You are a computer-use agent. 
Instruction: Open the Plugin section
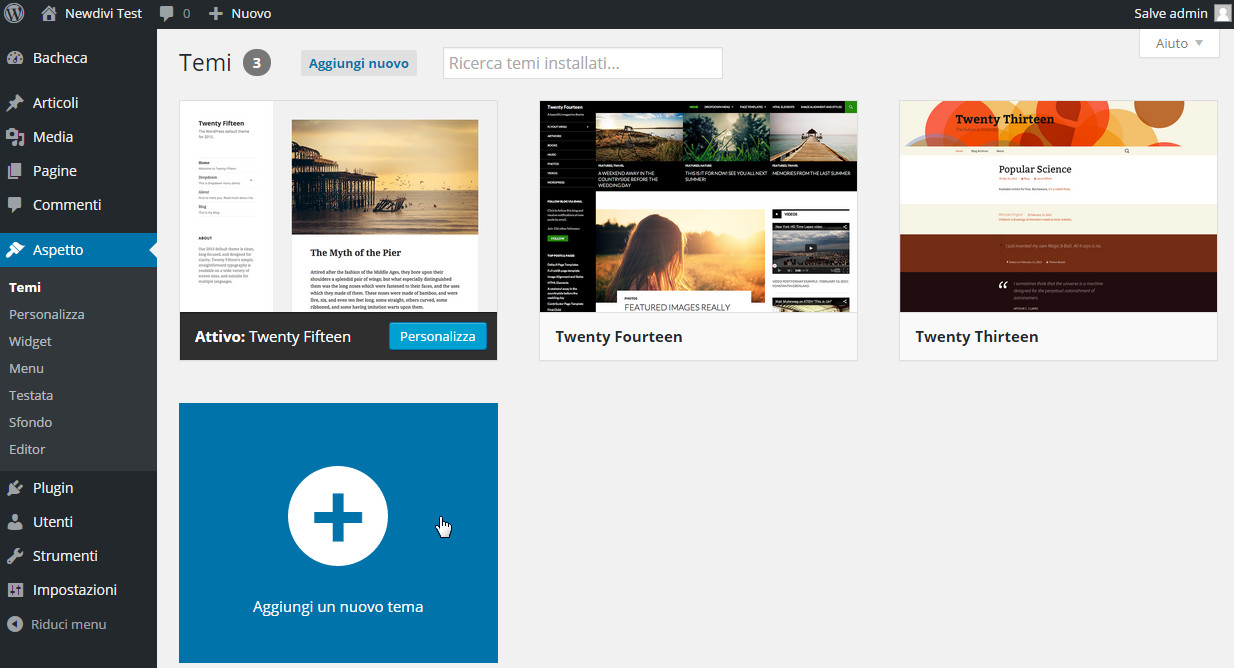point(52,488)
